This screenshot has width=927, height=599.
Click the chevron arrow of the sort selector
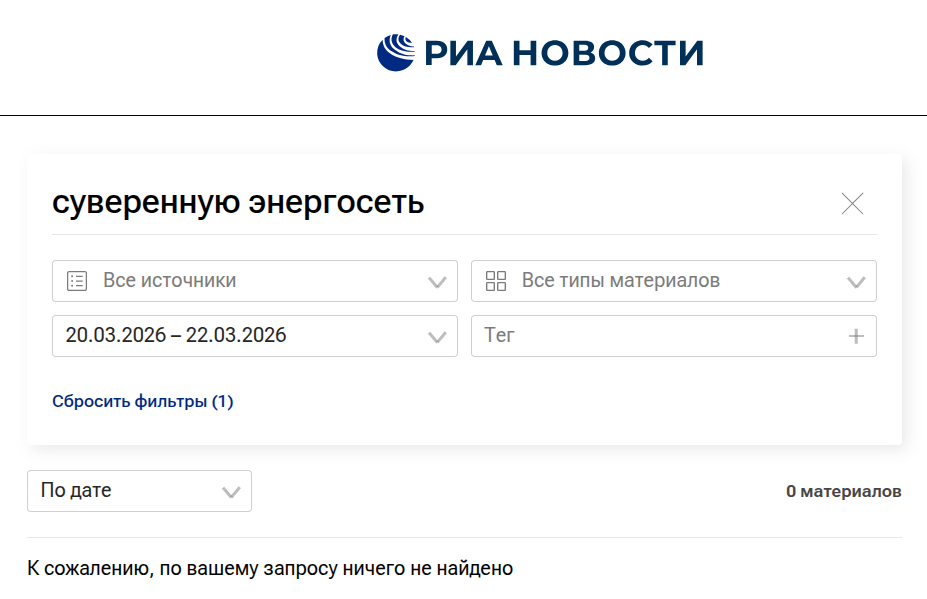[231, 492]
